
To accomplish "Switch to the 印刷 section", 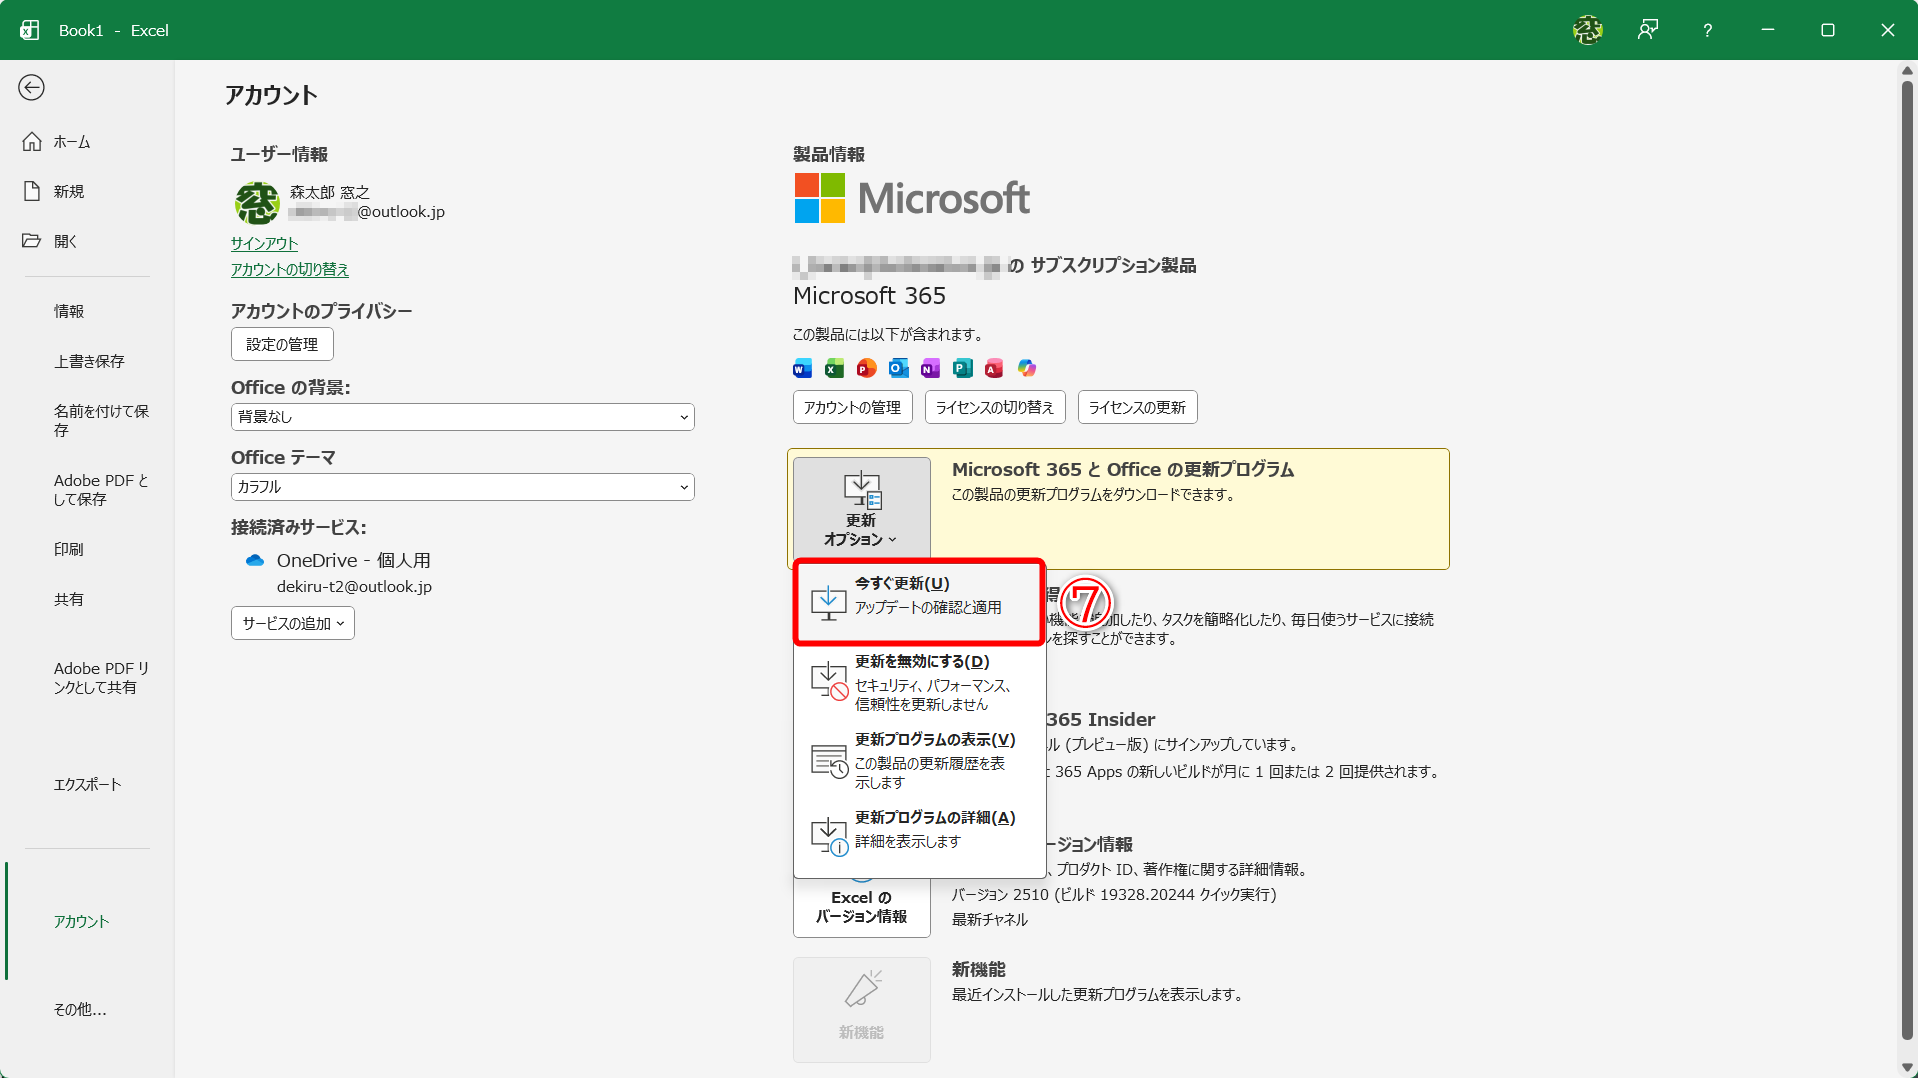I will [69, 548].
